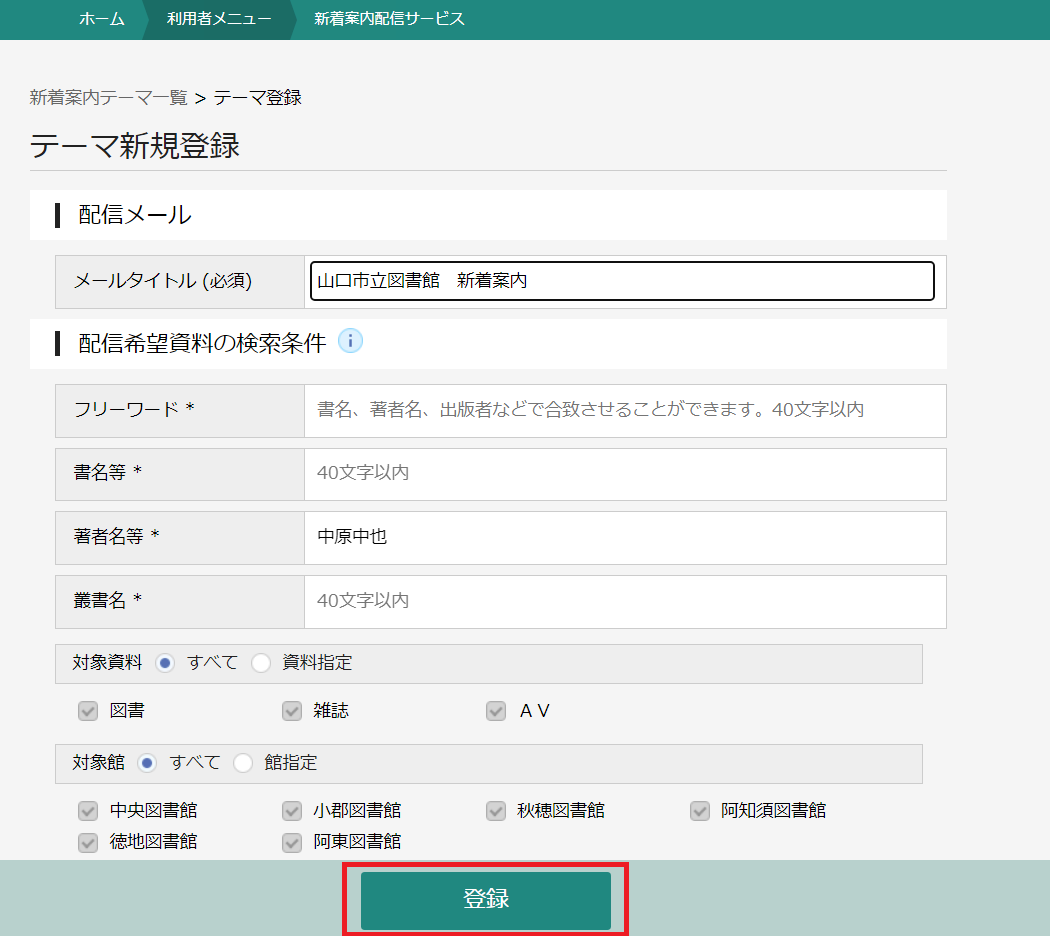Viewport: 1050px width, 936px height.
Task: Click the 書名等 text field
Action: [624, 474]
